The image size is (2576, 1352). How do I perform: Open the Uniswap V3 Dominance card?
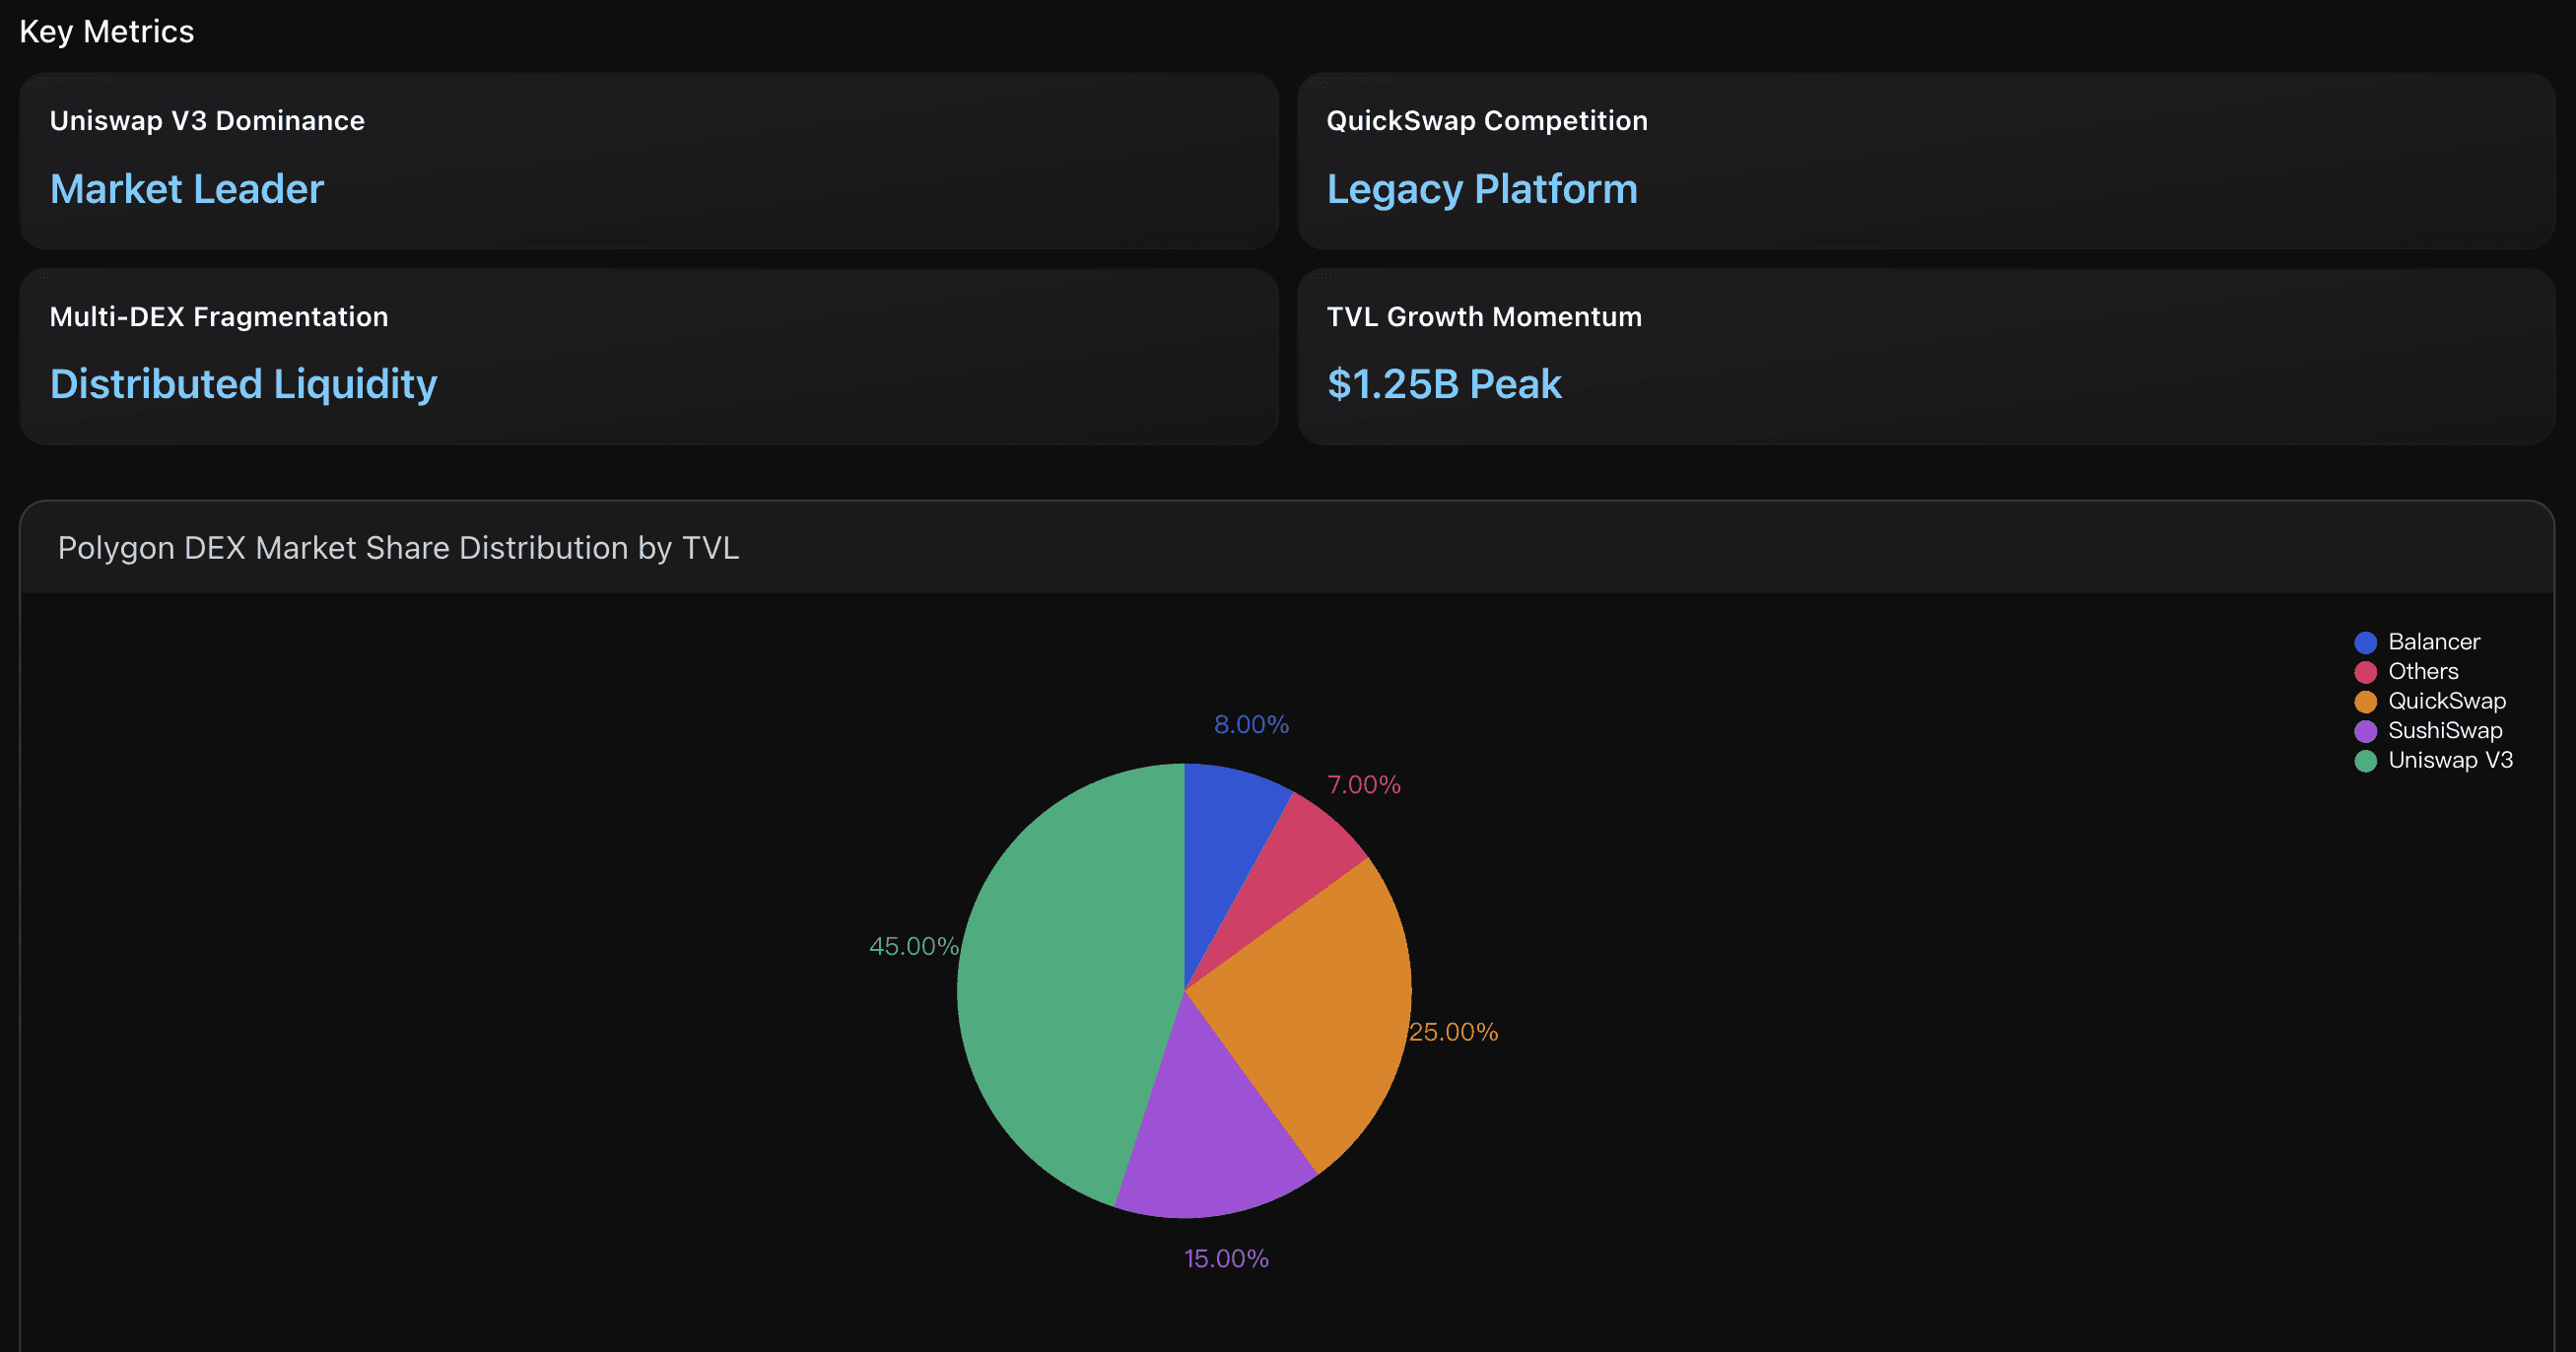tap(649, 161)
